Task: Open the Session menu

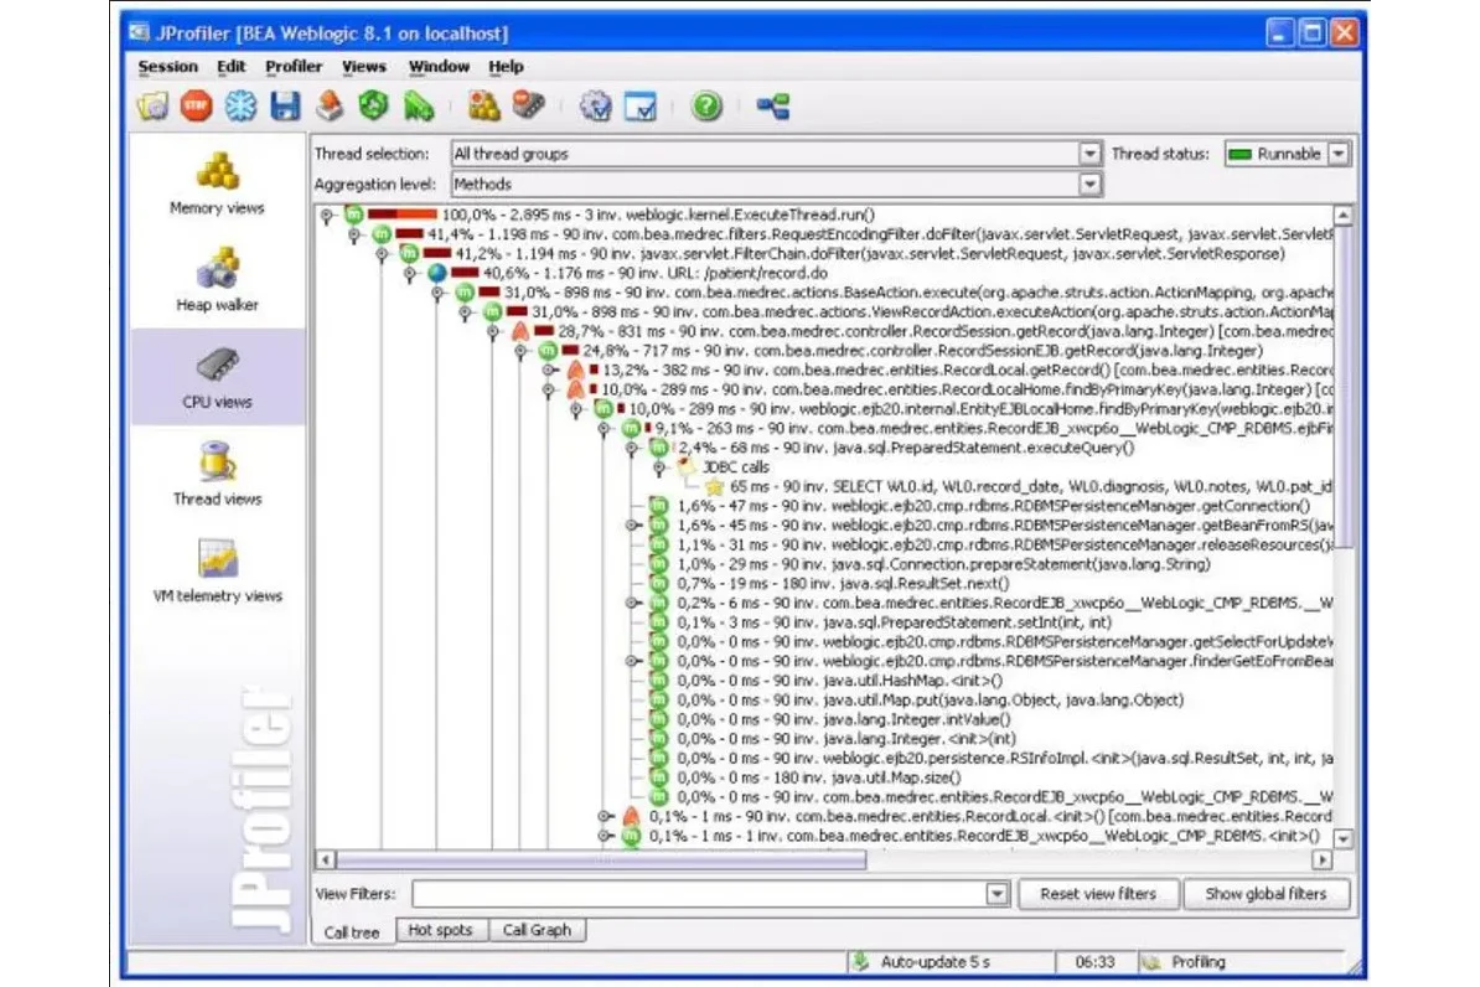Action: coord(167,66)
